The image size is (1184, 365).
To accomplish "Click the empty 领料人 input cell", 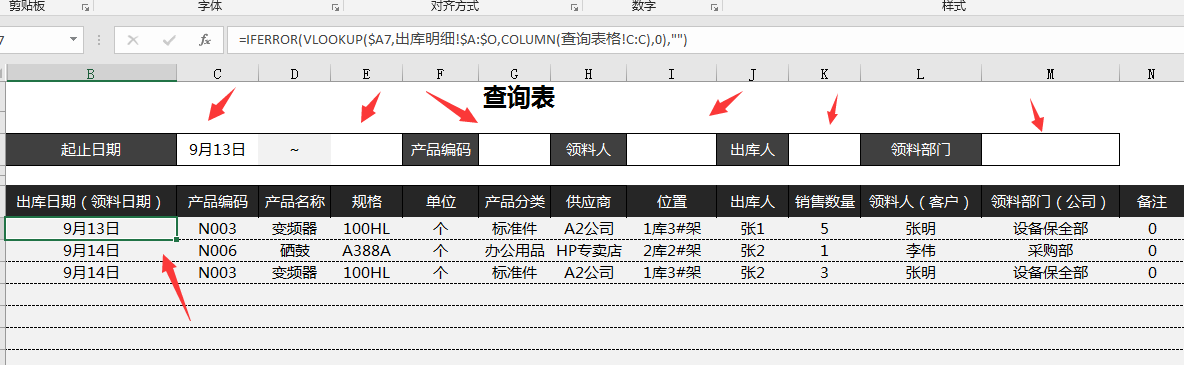I will [671, 150].
